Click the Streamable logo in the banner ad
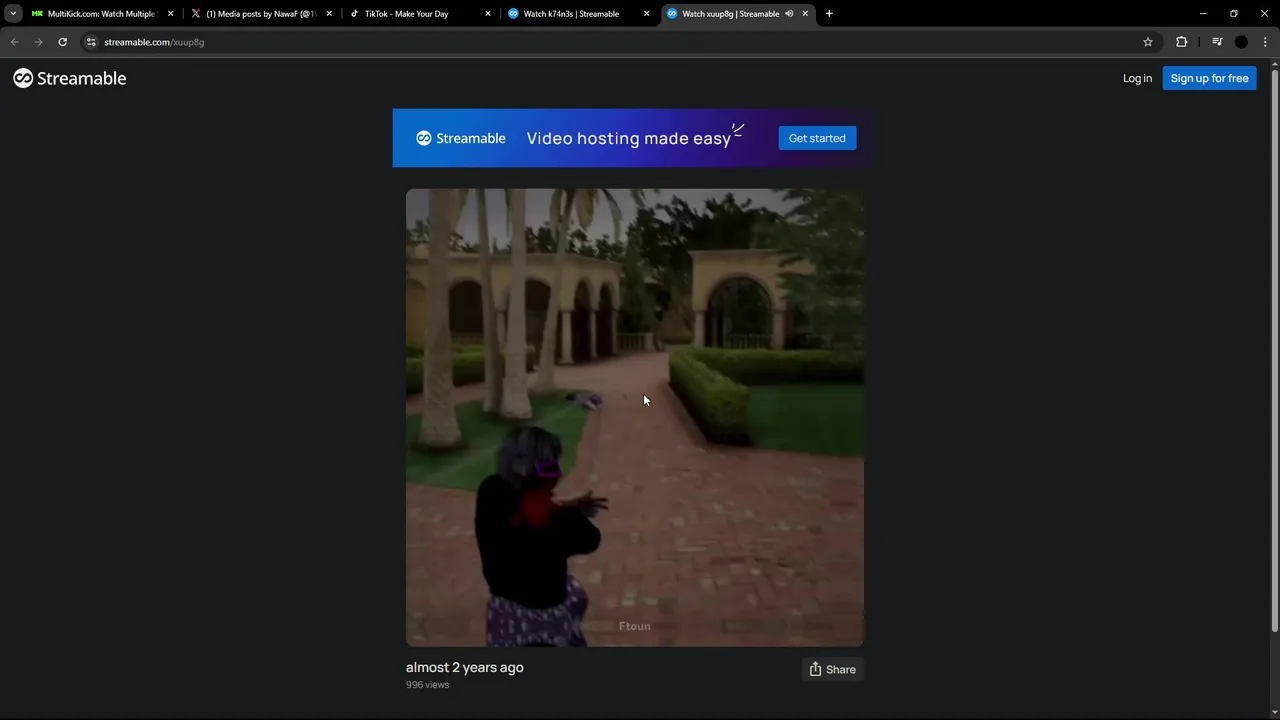 [x=461, y=138]
